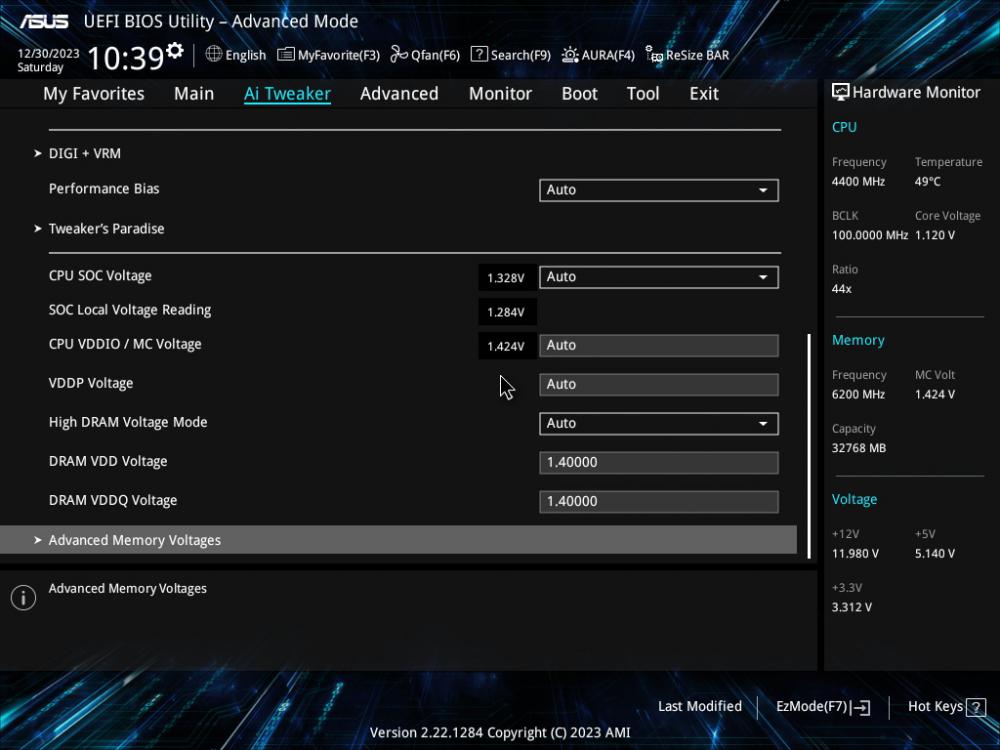The height and width of the screenshot is (750, 1000).
Task: Open the MyFavorite(F3) list icon
Action: (x=286, y=55)
